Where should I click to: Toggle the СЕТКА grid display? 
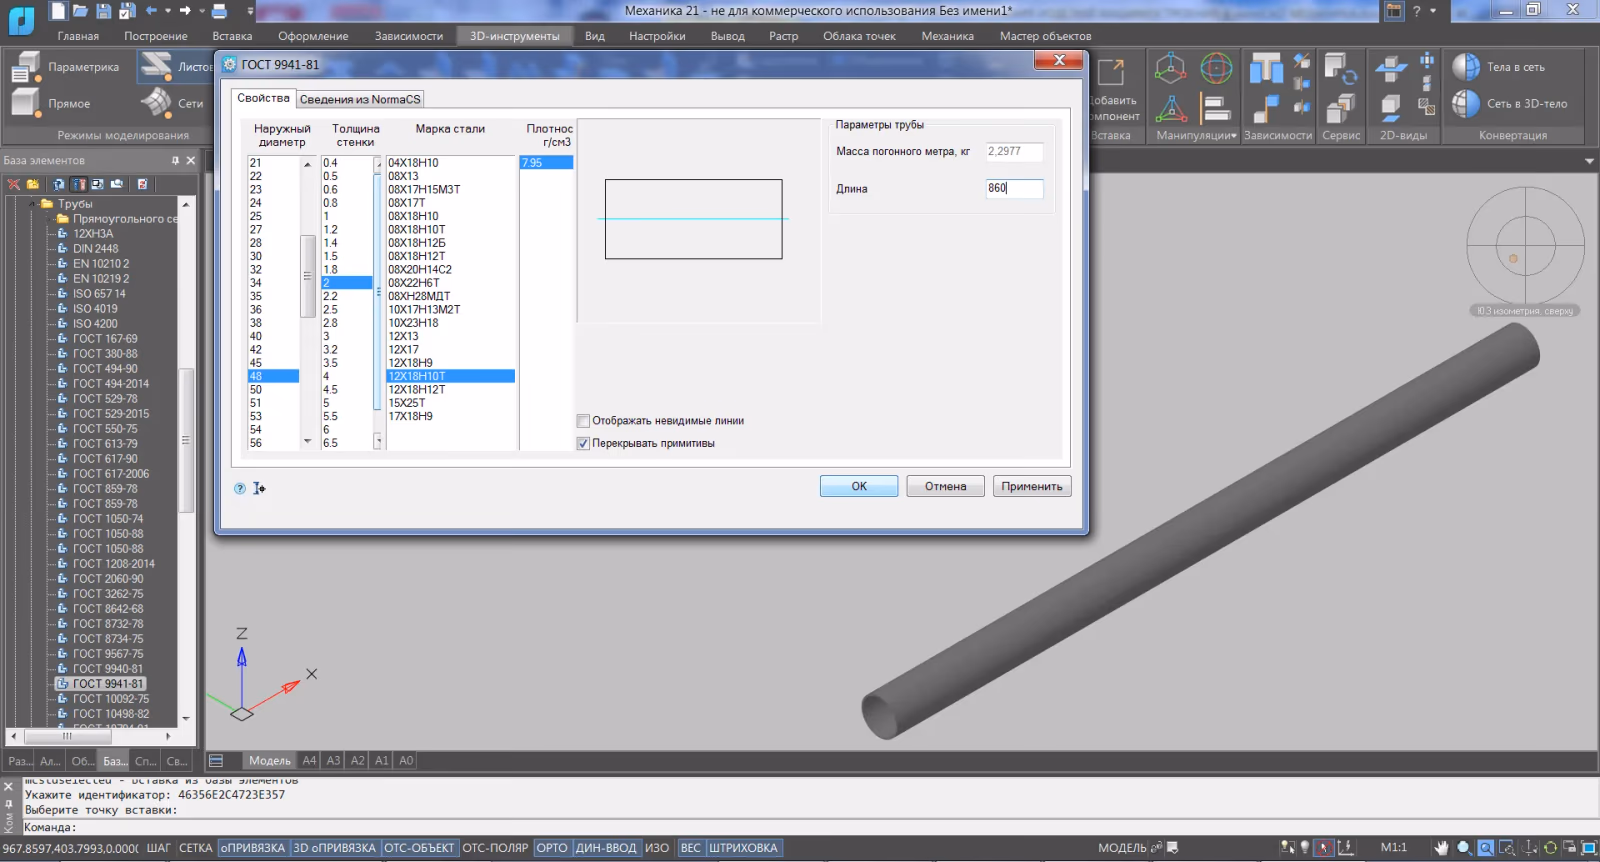click(196, 848)
